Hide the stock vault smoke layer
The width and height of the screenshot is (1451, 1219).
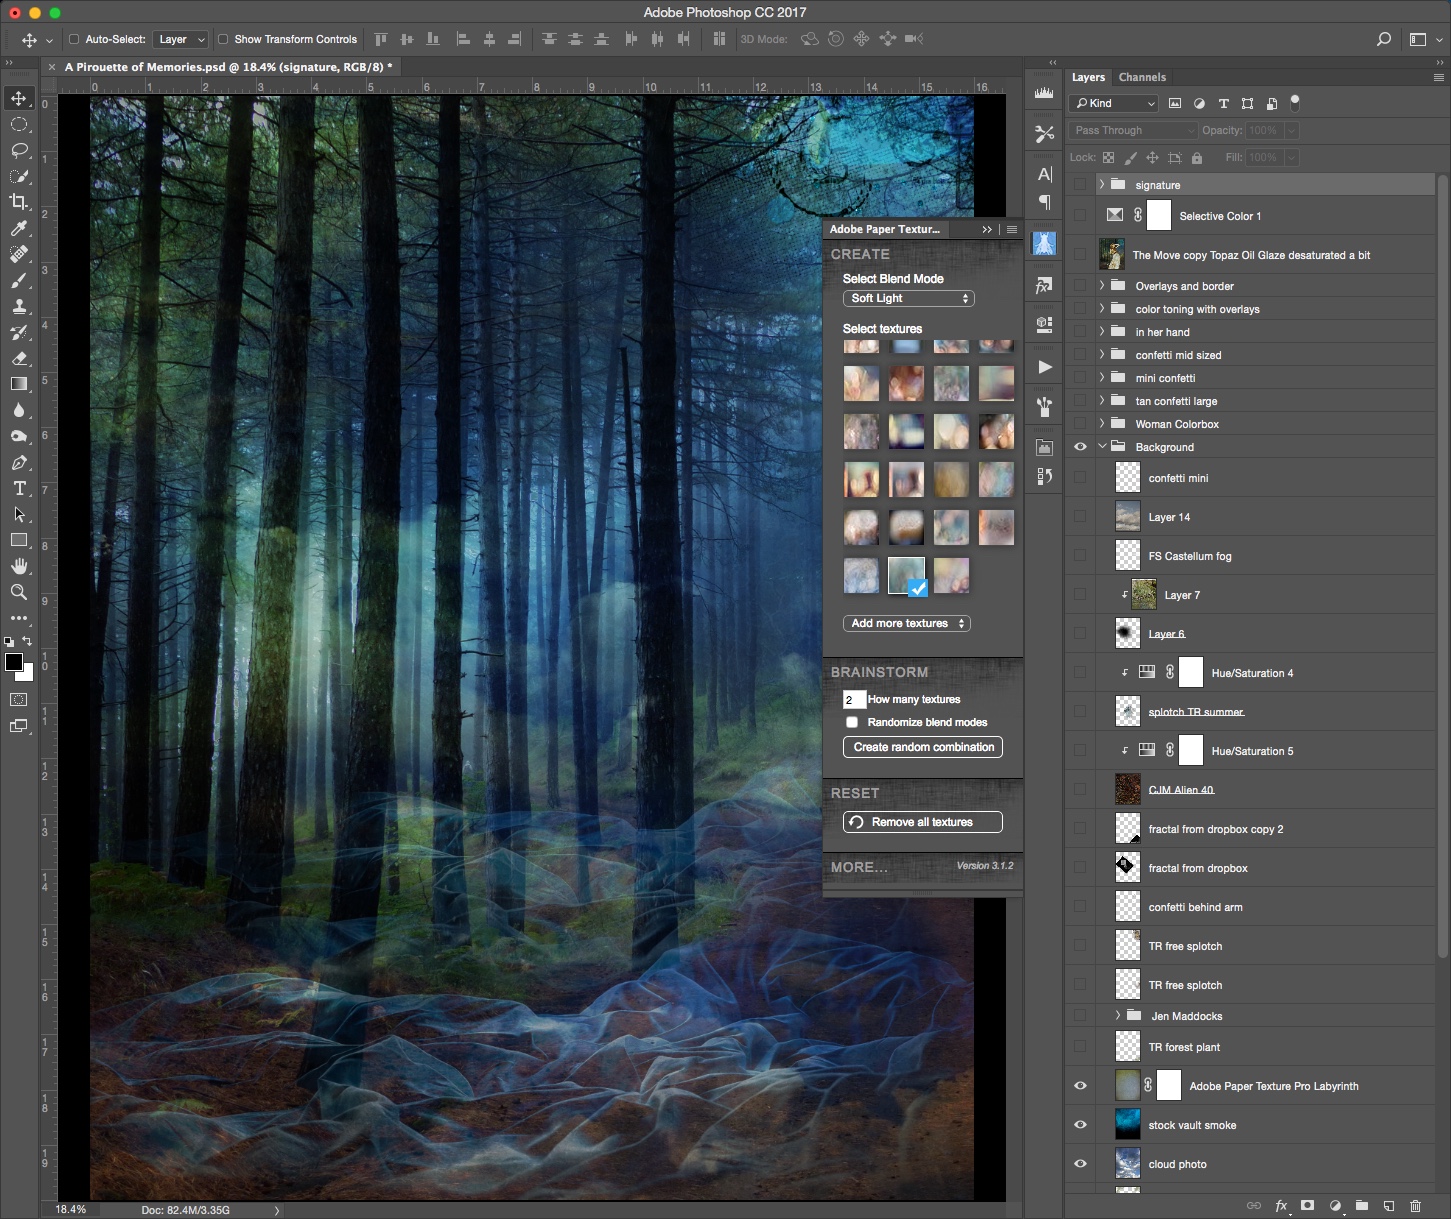point(1080,1125)
